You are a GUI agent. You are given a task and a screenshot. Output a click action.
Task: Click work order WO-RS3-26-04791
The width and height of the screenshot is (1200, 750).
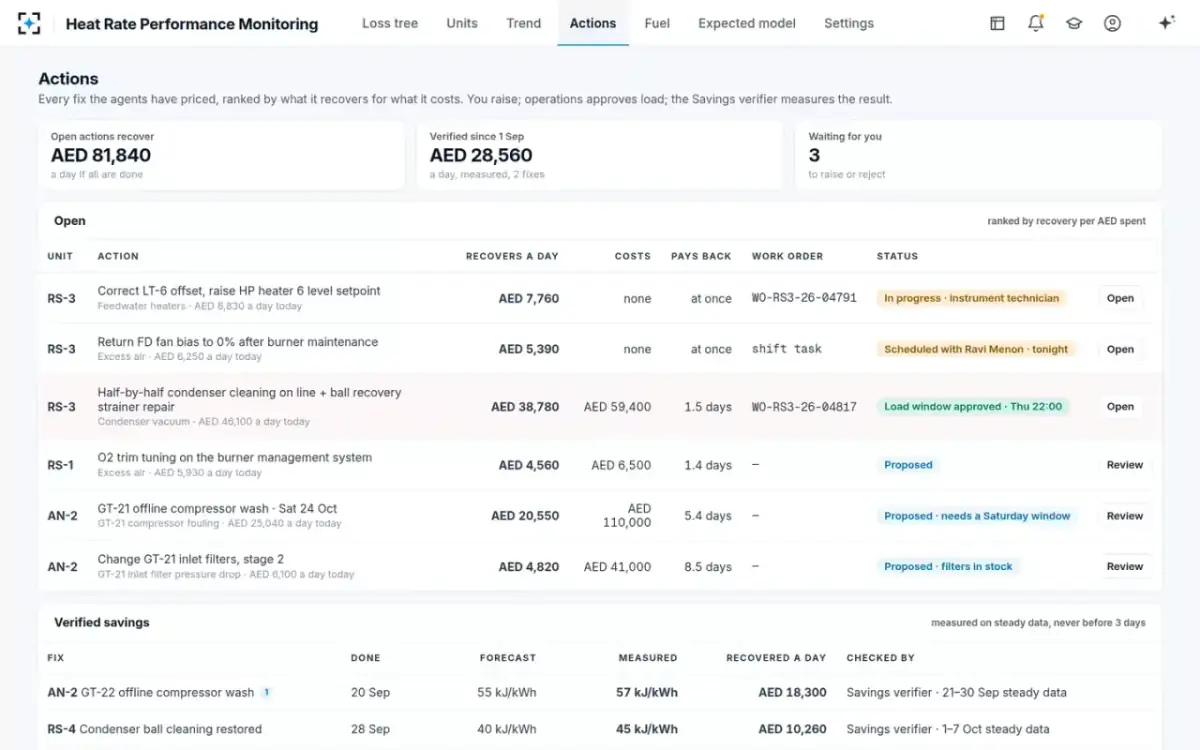point(804,298)
